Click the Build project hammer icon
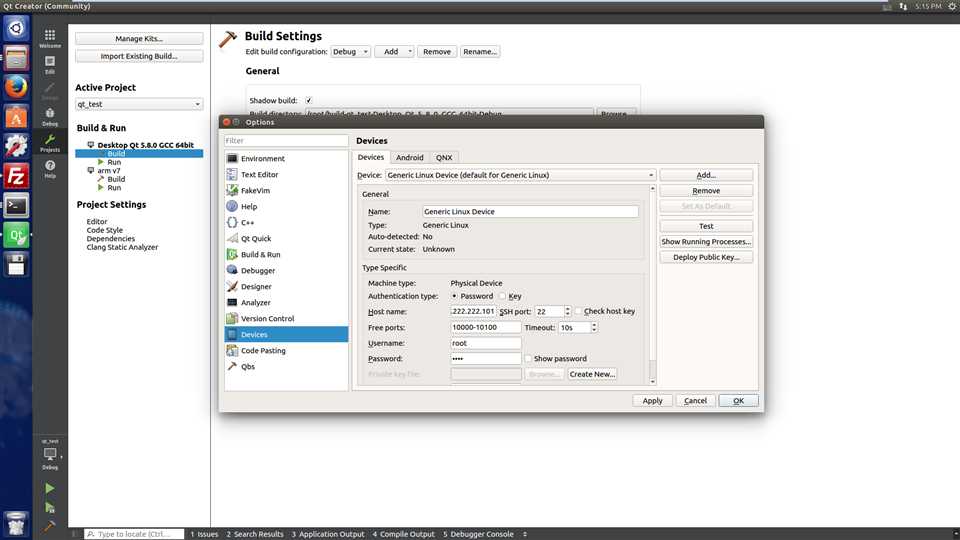 click(x=50, y=526)
